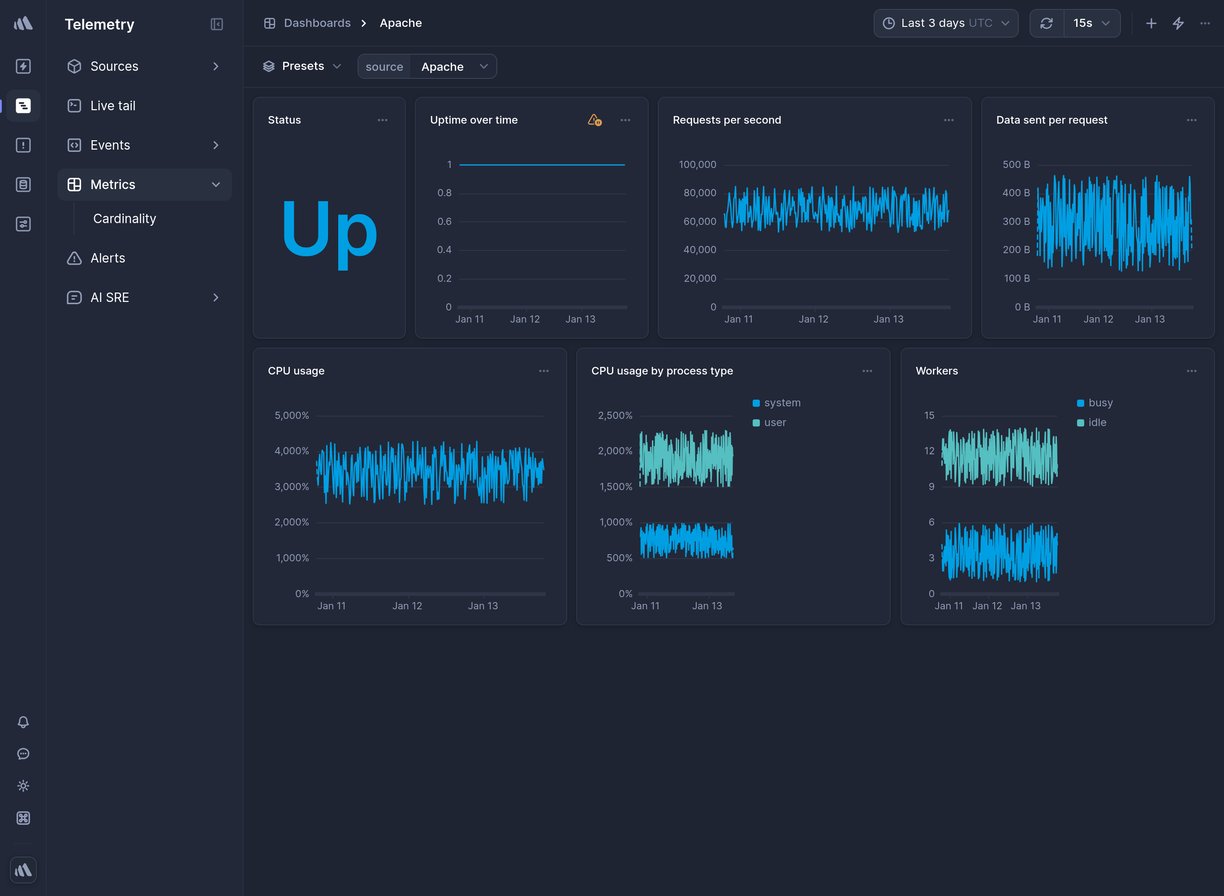This screenshot has width=1224, height=896.
Task: Toggle the theme using the sun icon
Action: [23, 786]
